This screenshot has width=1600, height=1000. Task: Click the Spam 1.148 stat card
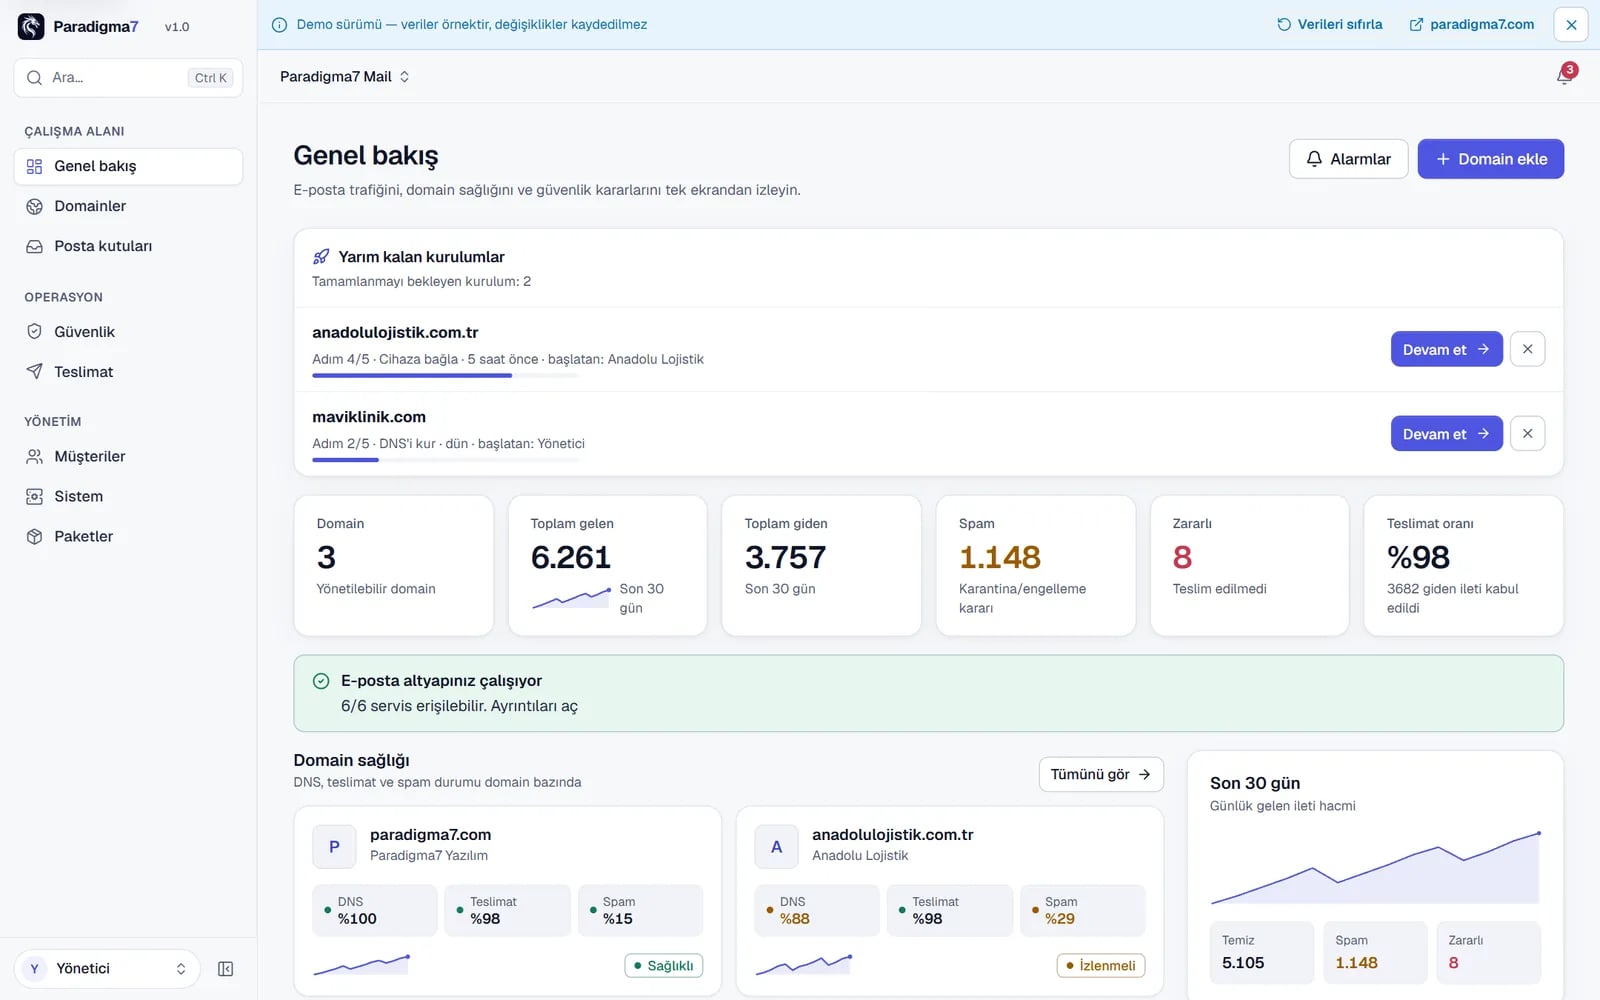tap(1036, 566)
